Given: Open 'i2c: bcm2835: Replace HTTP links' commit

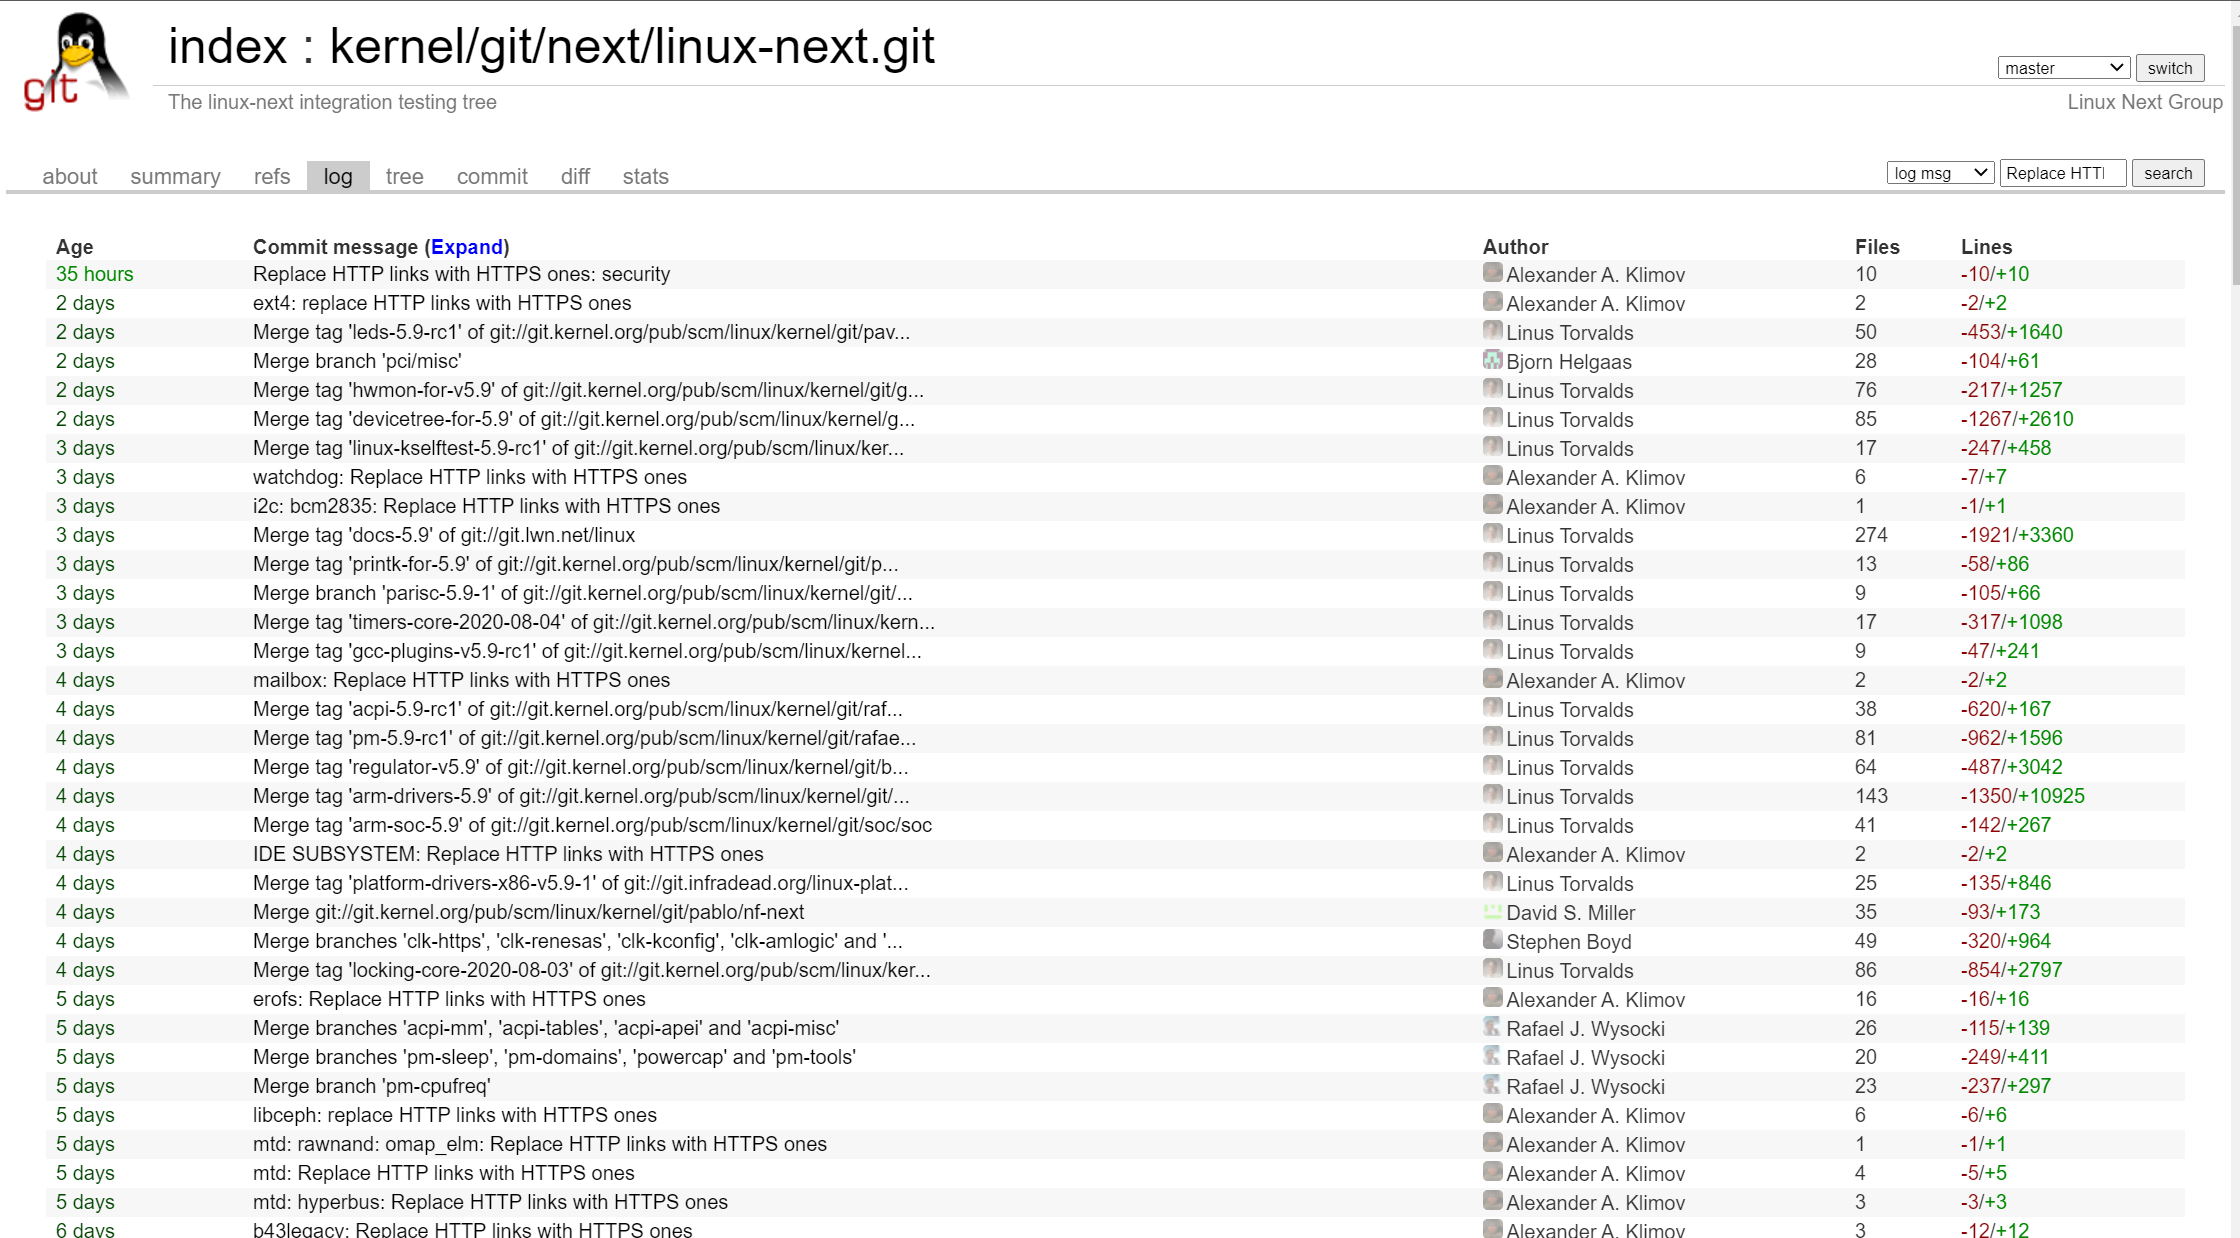Looking at the screenshot, I should click(486, 506).
